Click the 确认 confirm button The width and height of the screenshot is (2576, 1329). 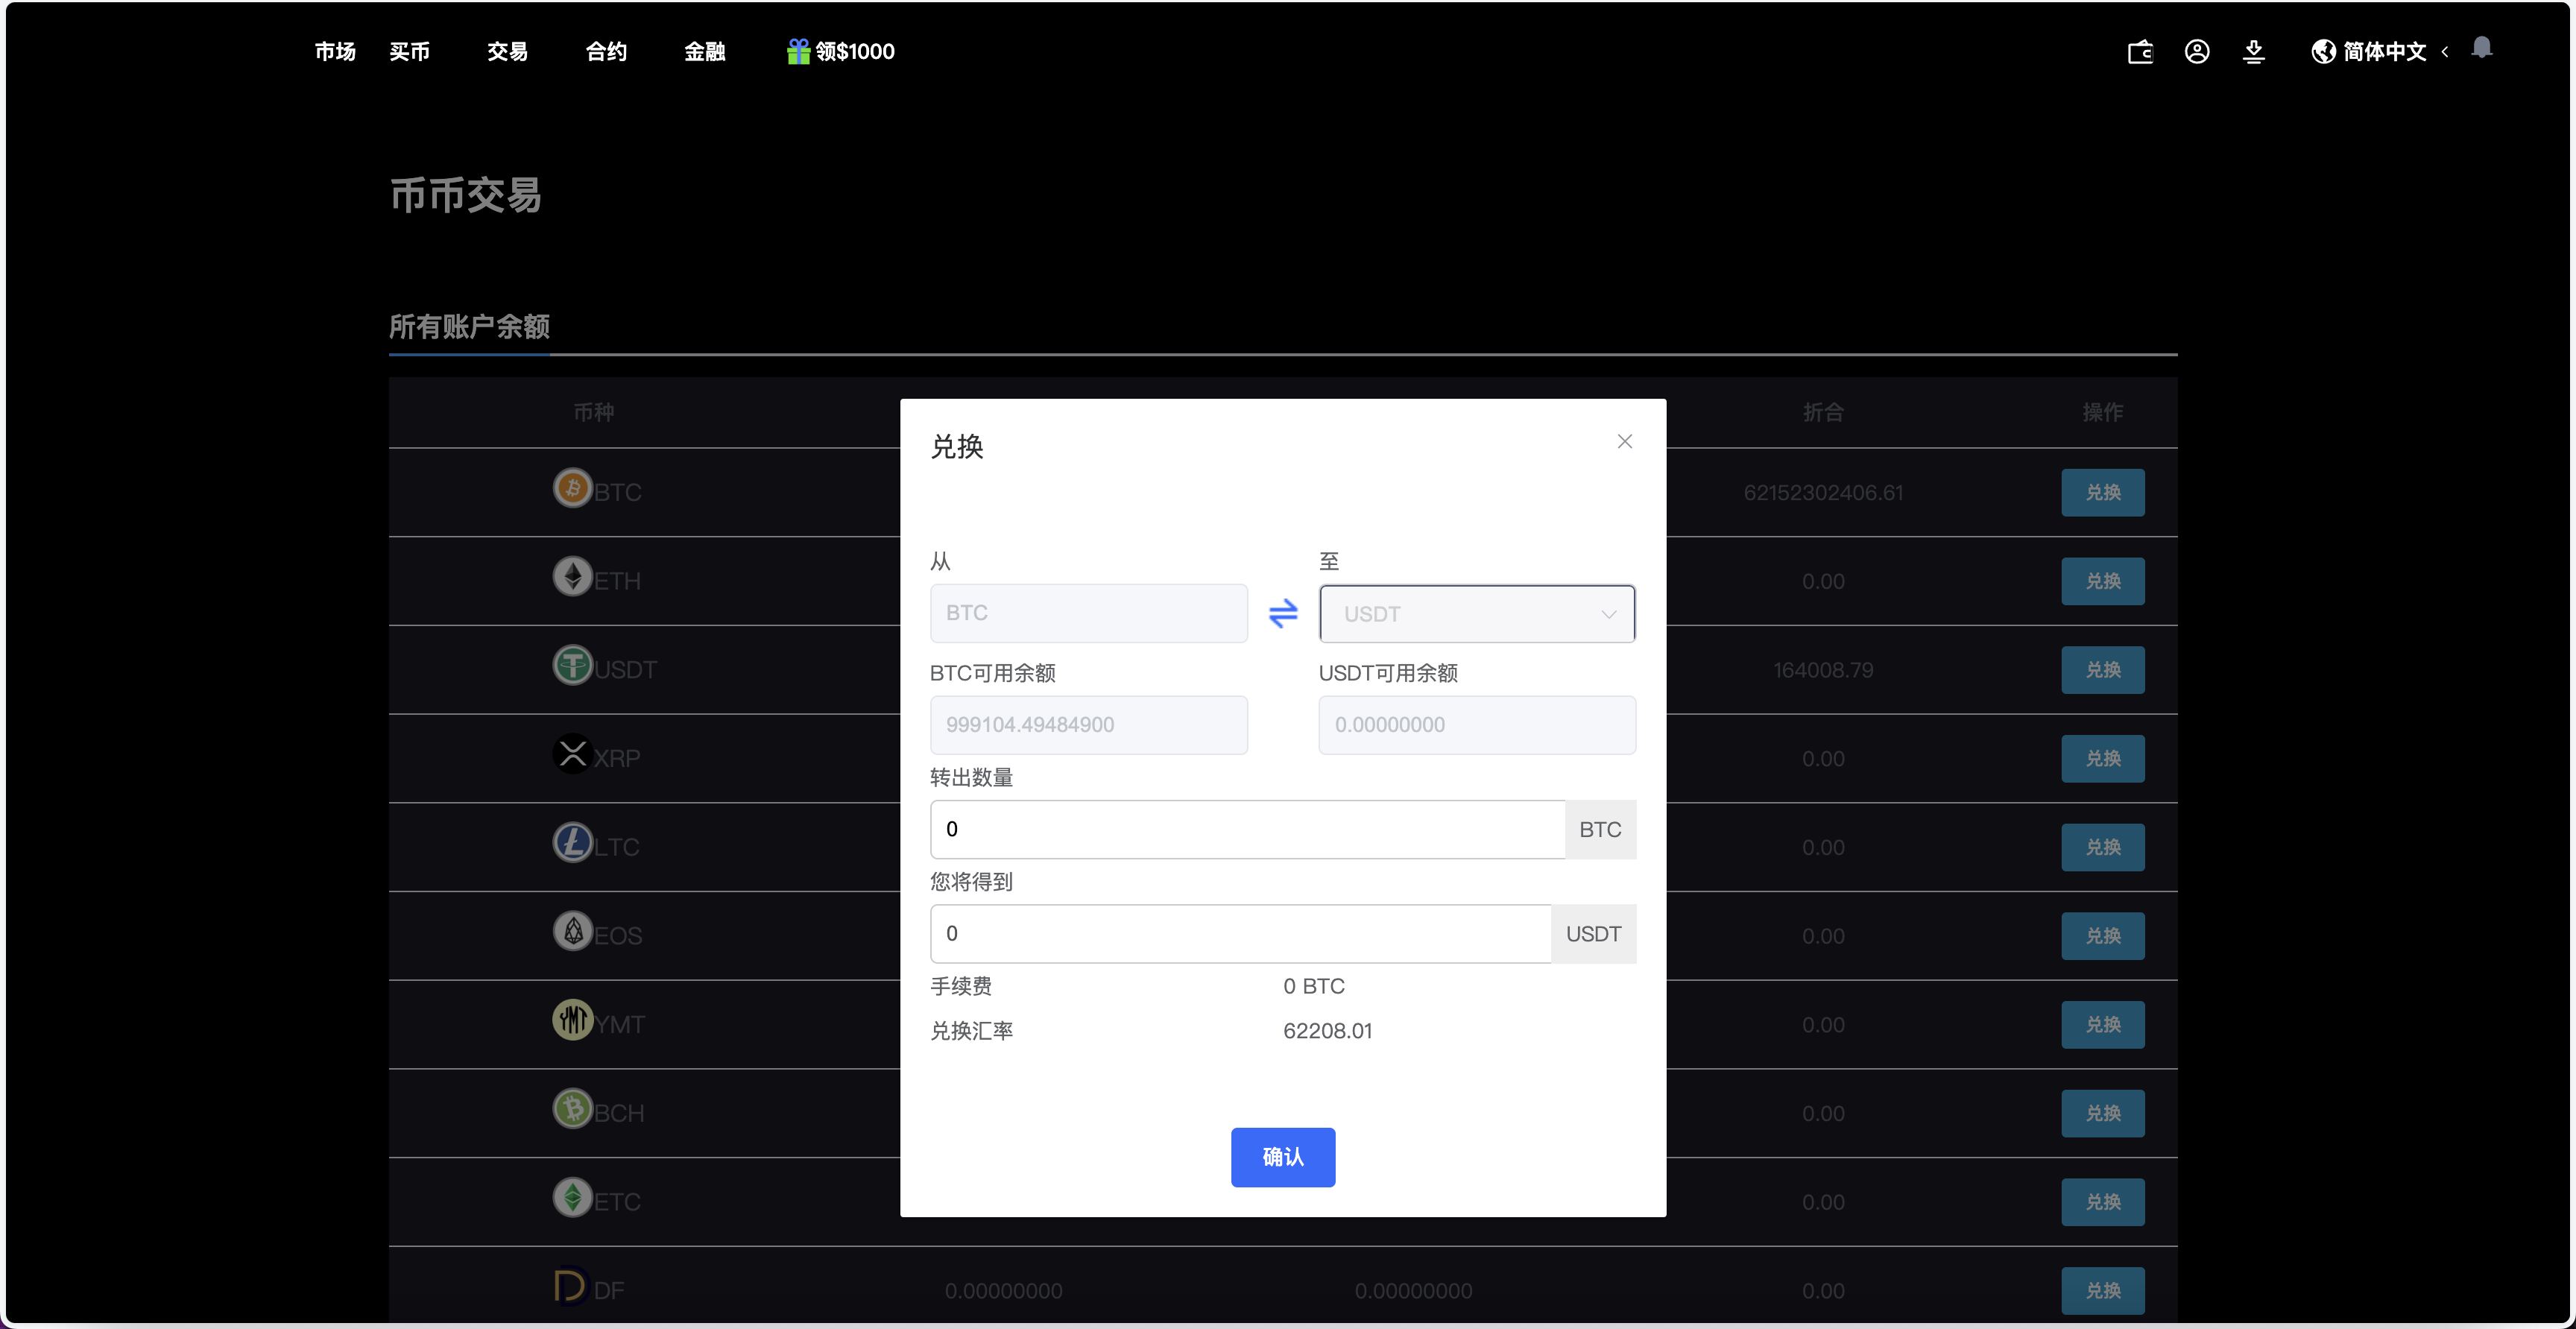coord(1283,1157)
